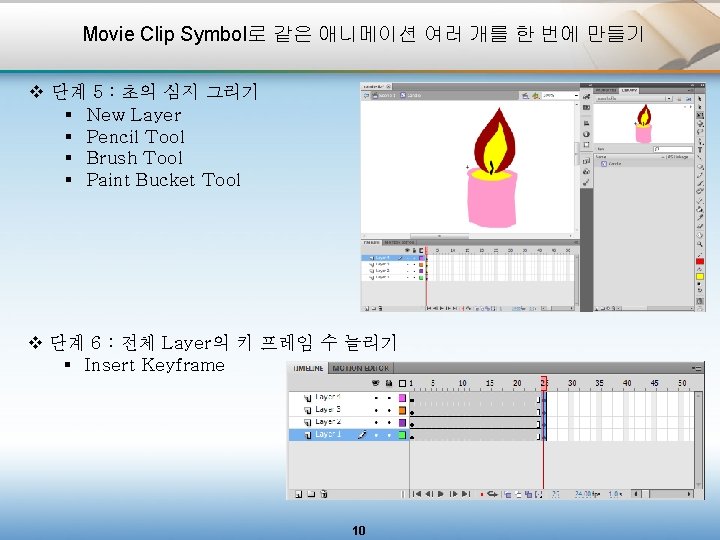
Task: Toggle Layer 2 visibility dot in lower timeline
Action: pos(376,422)
